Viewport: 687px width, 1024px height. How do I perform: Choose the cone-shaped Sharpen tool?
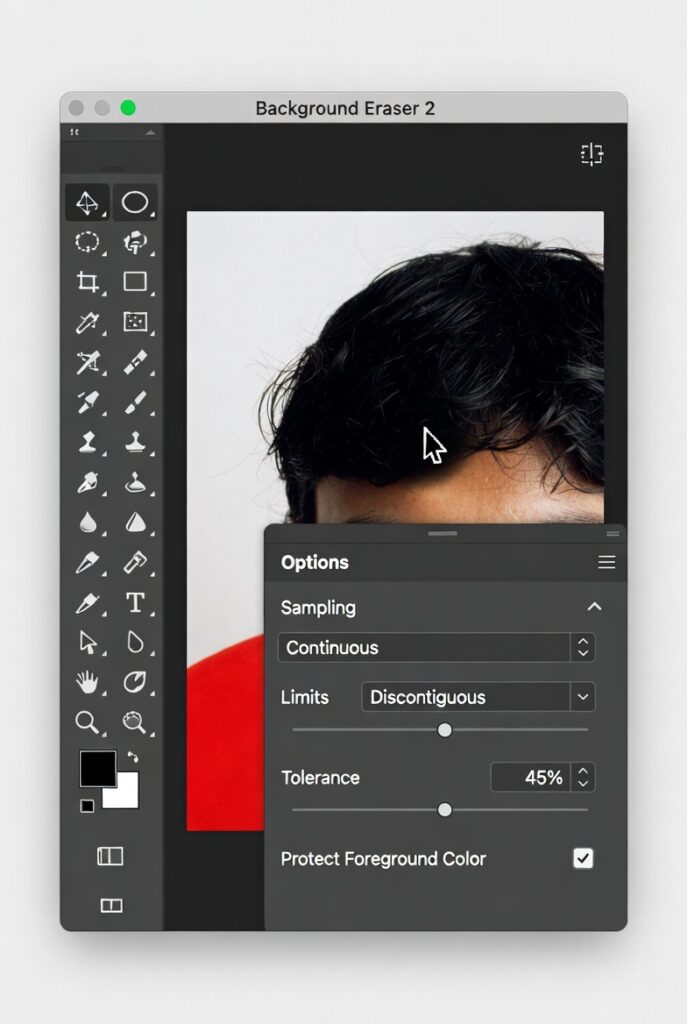(135, 522)
